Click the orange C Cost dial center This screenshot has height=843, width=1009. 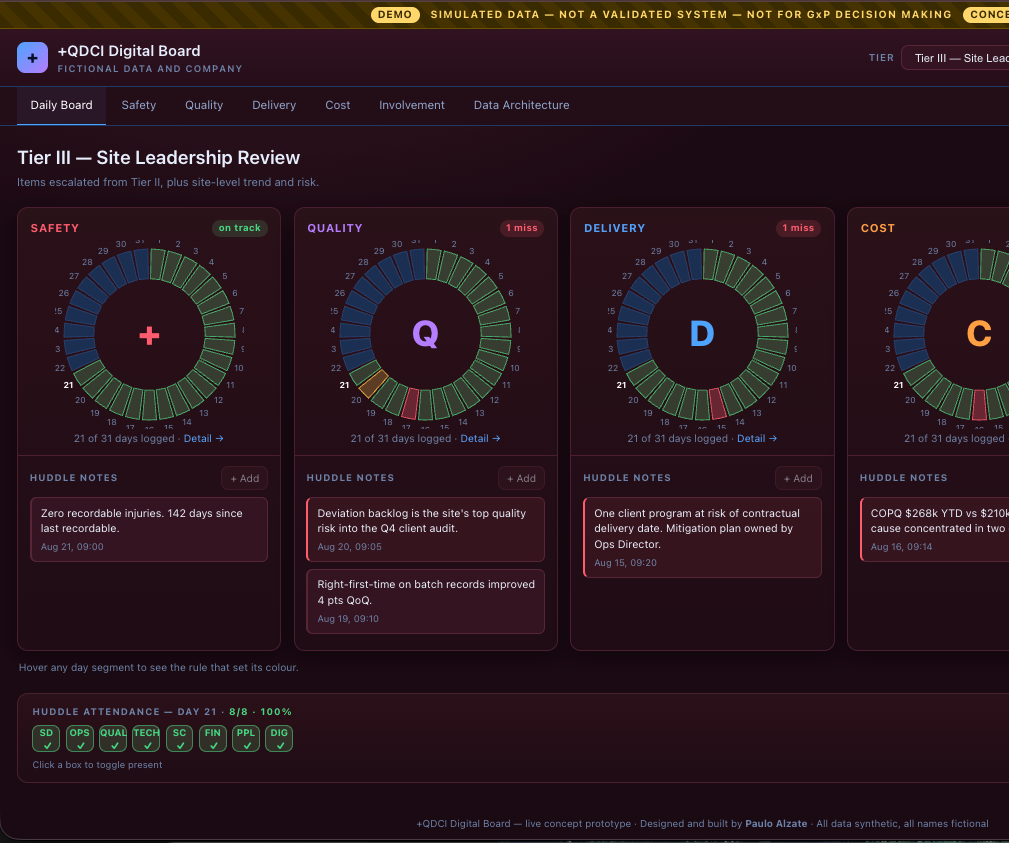coord(979,334)
